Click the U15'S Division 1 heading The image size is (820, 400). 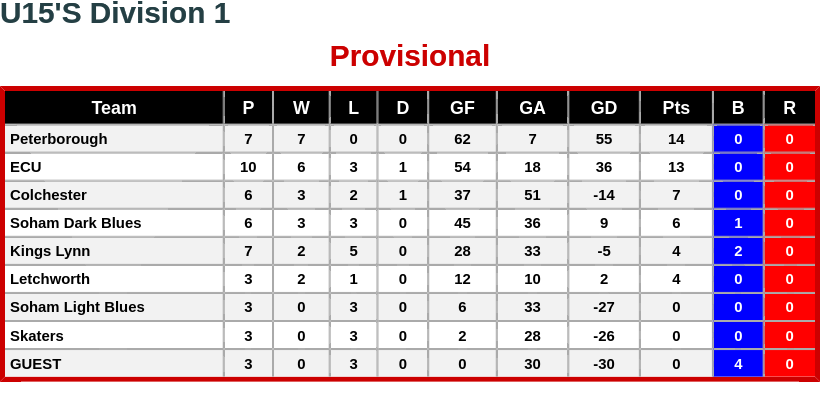[x=115, y=13]
